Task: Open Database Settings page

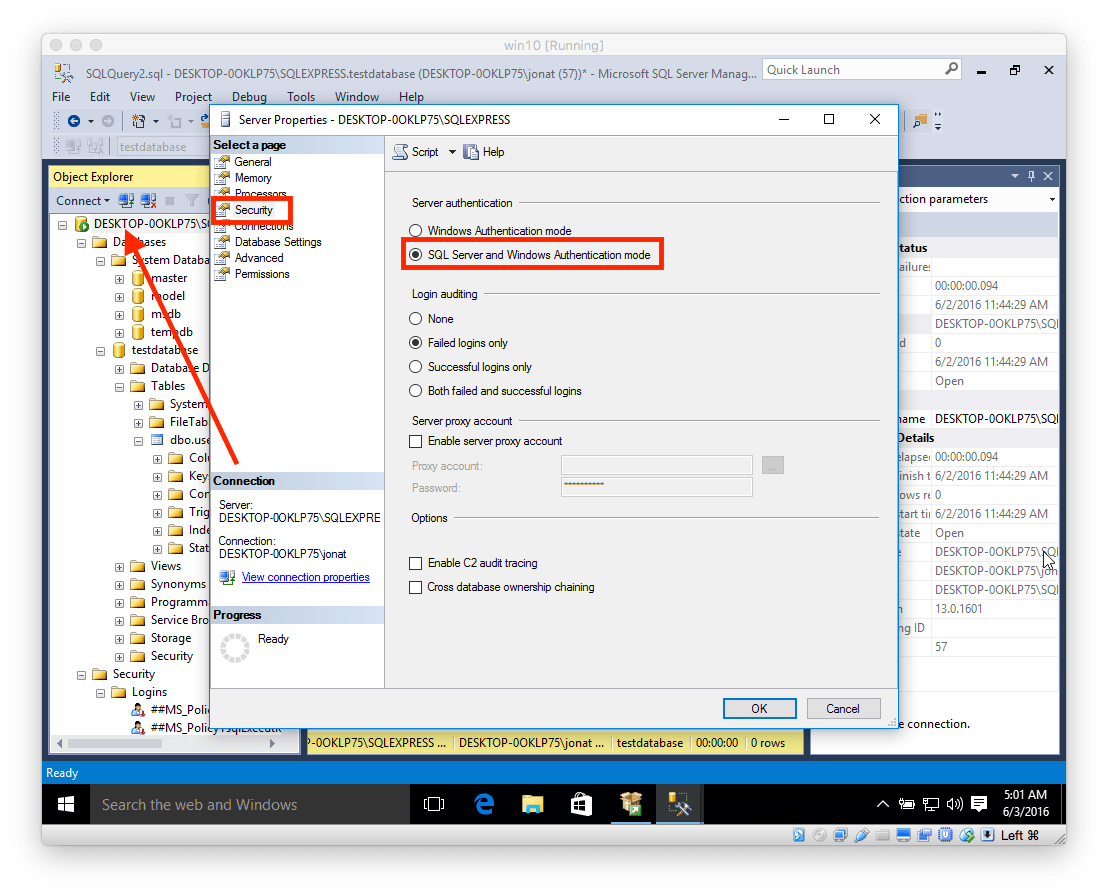Action: [278, 242]
